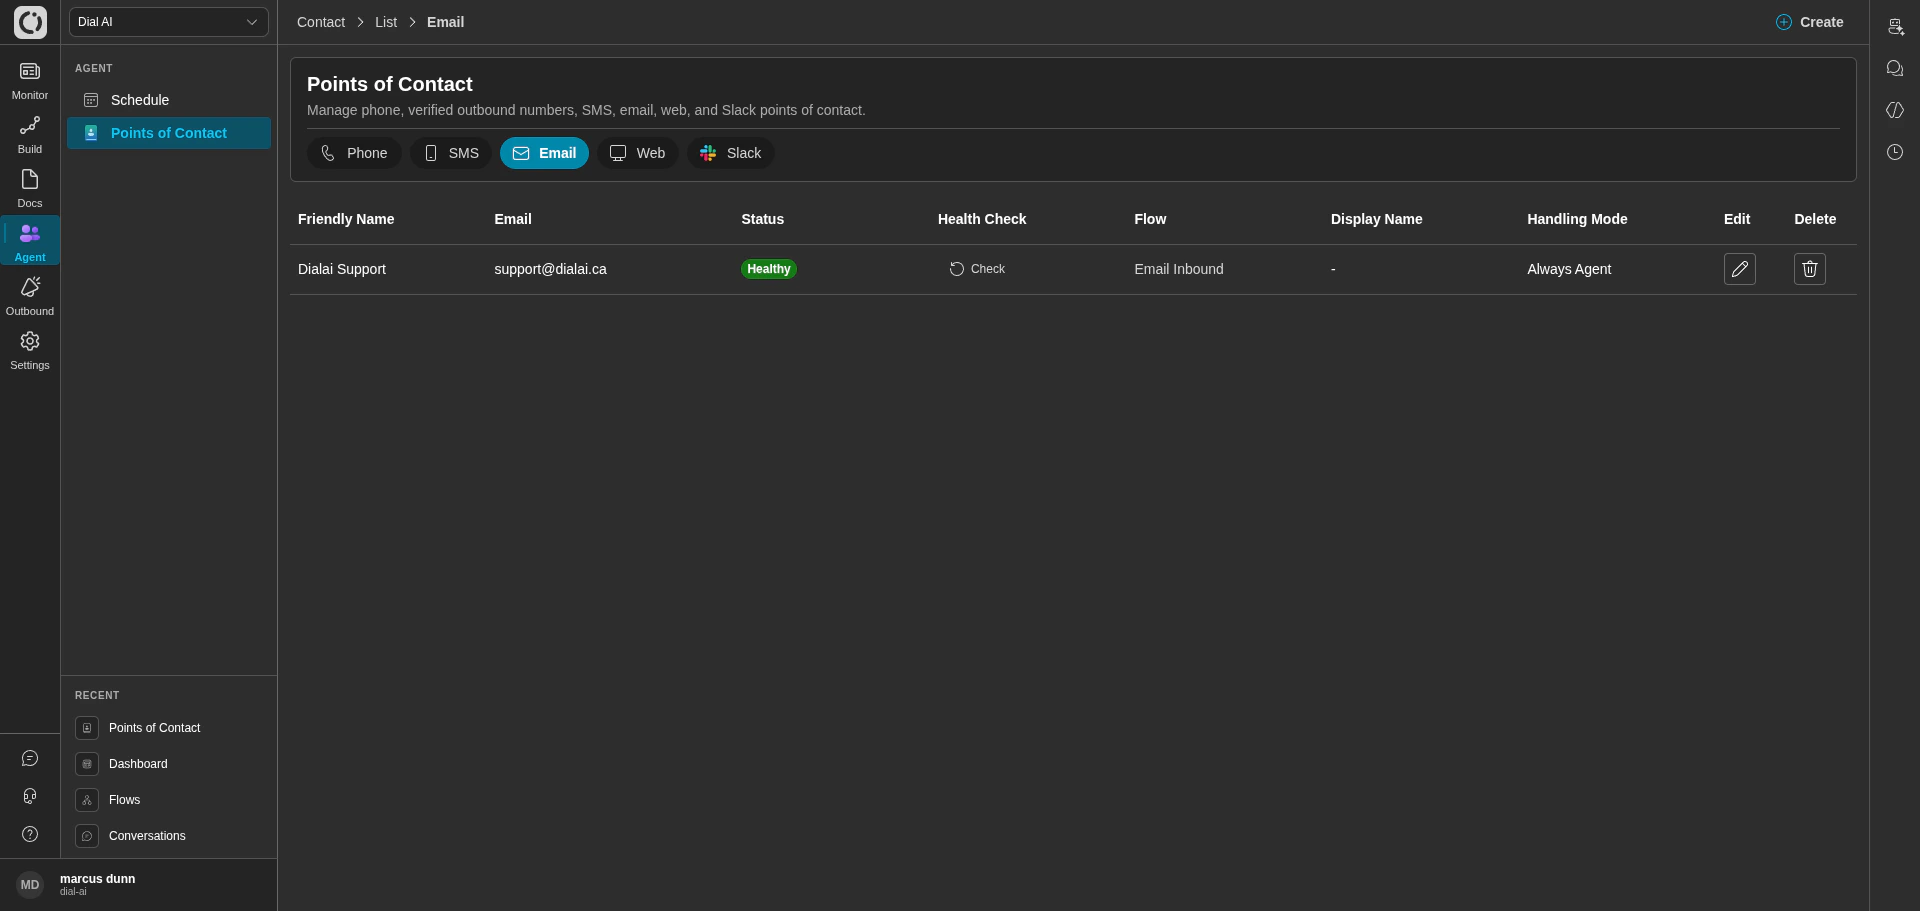
Task: Click the plus icon next to Create
Action: coord(1784,22)
